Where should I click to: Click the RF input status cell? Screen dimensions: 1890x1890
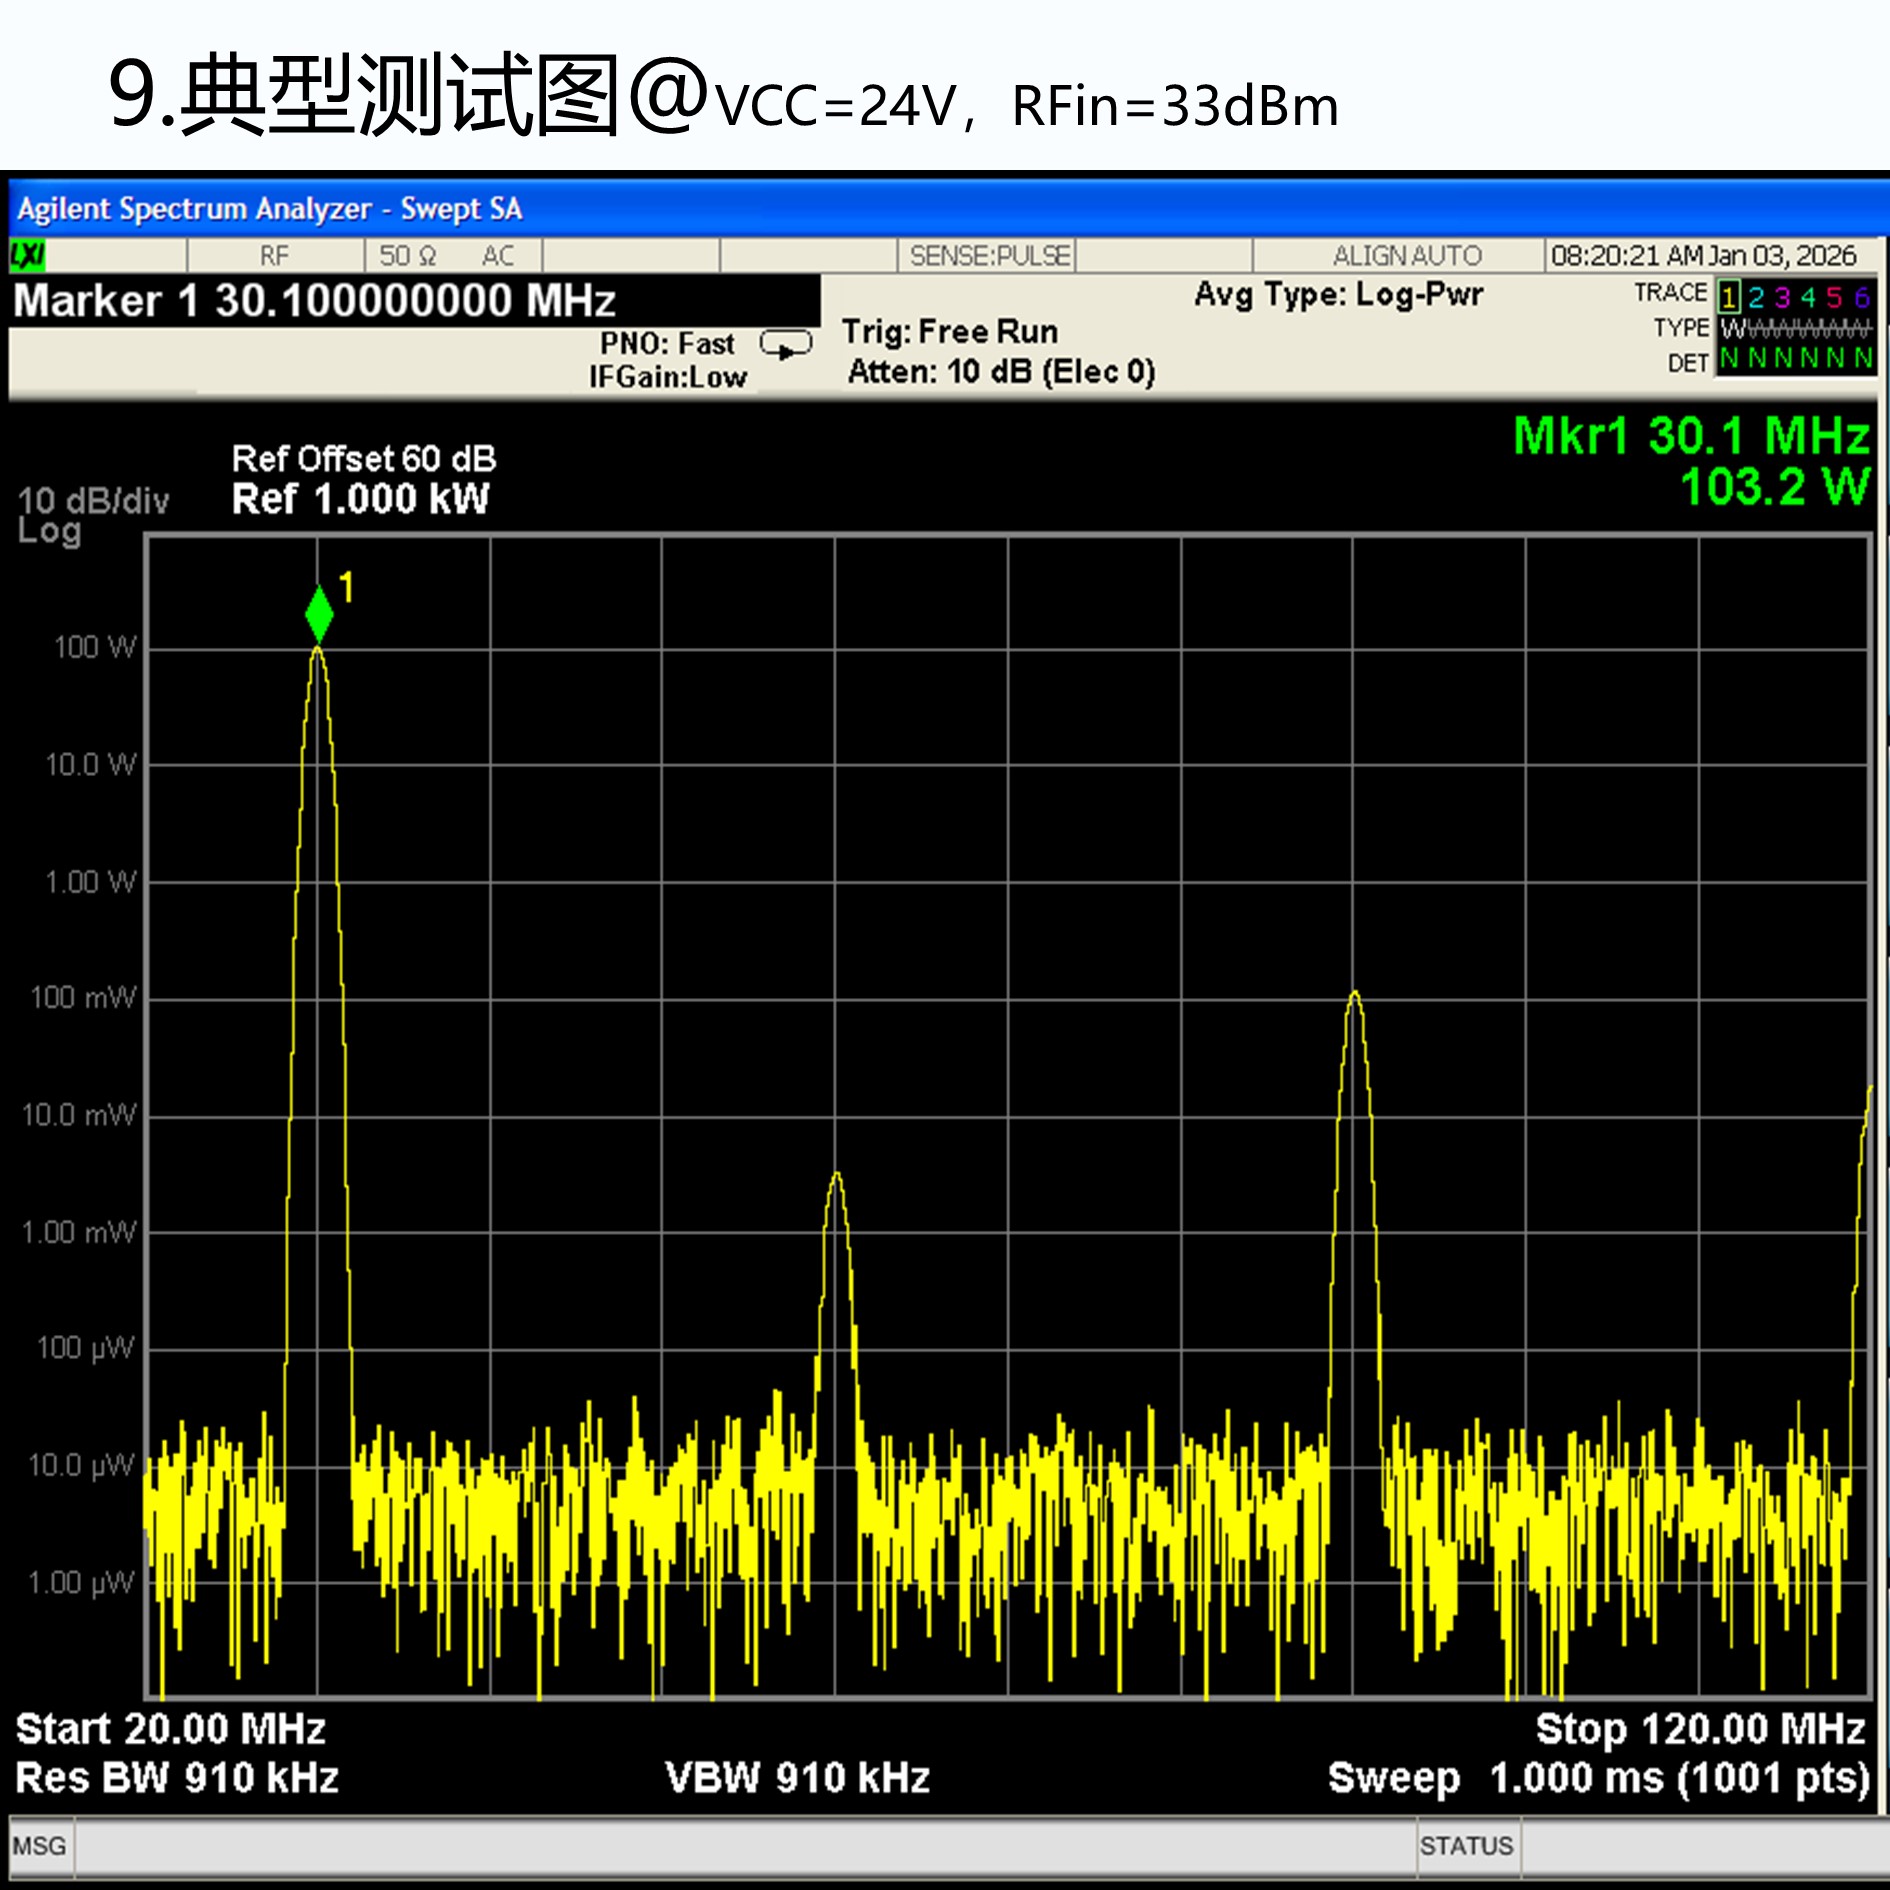click(274, 256)
